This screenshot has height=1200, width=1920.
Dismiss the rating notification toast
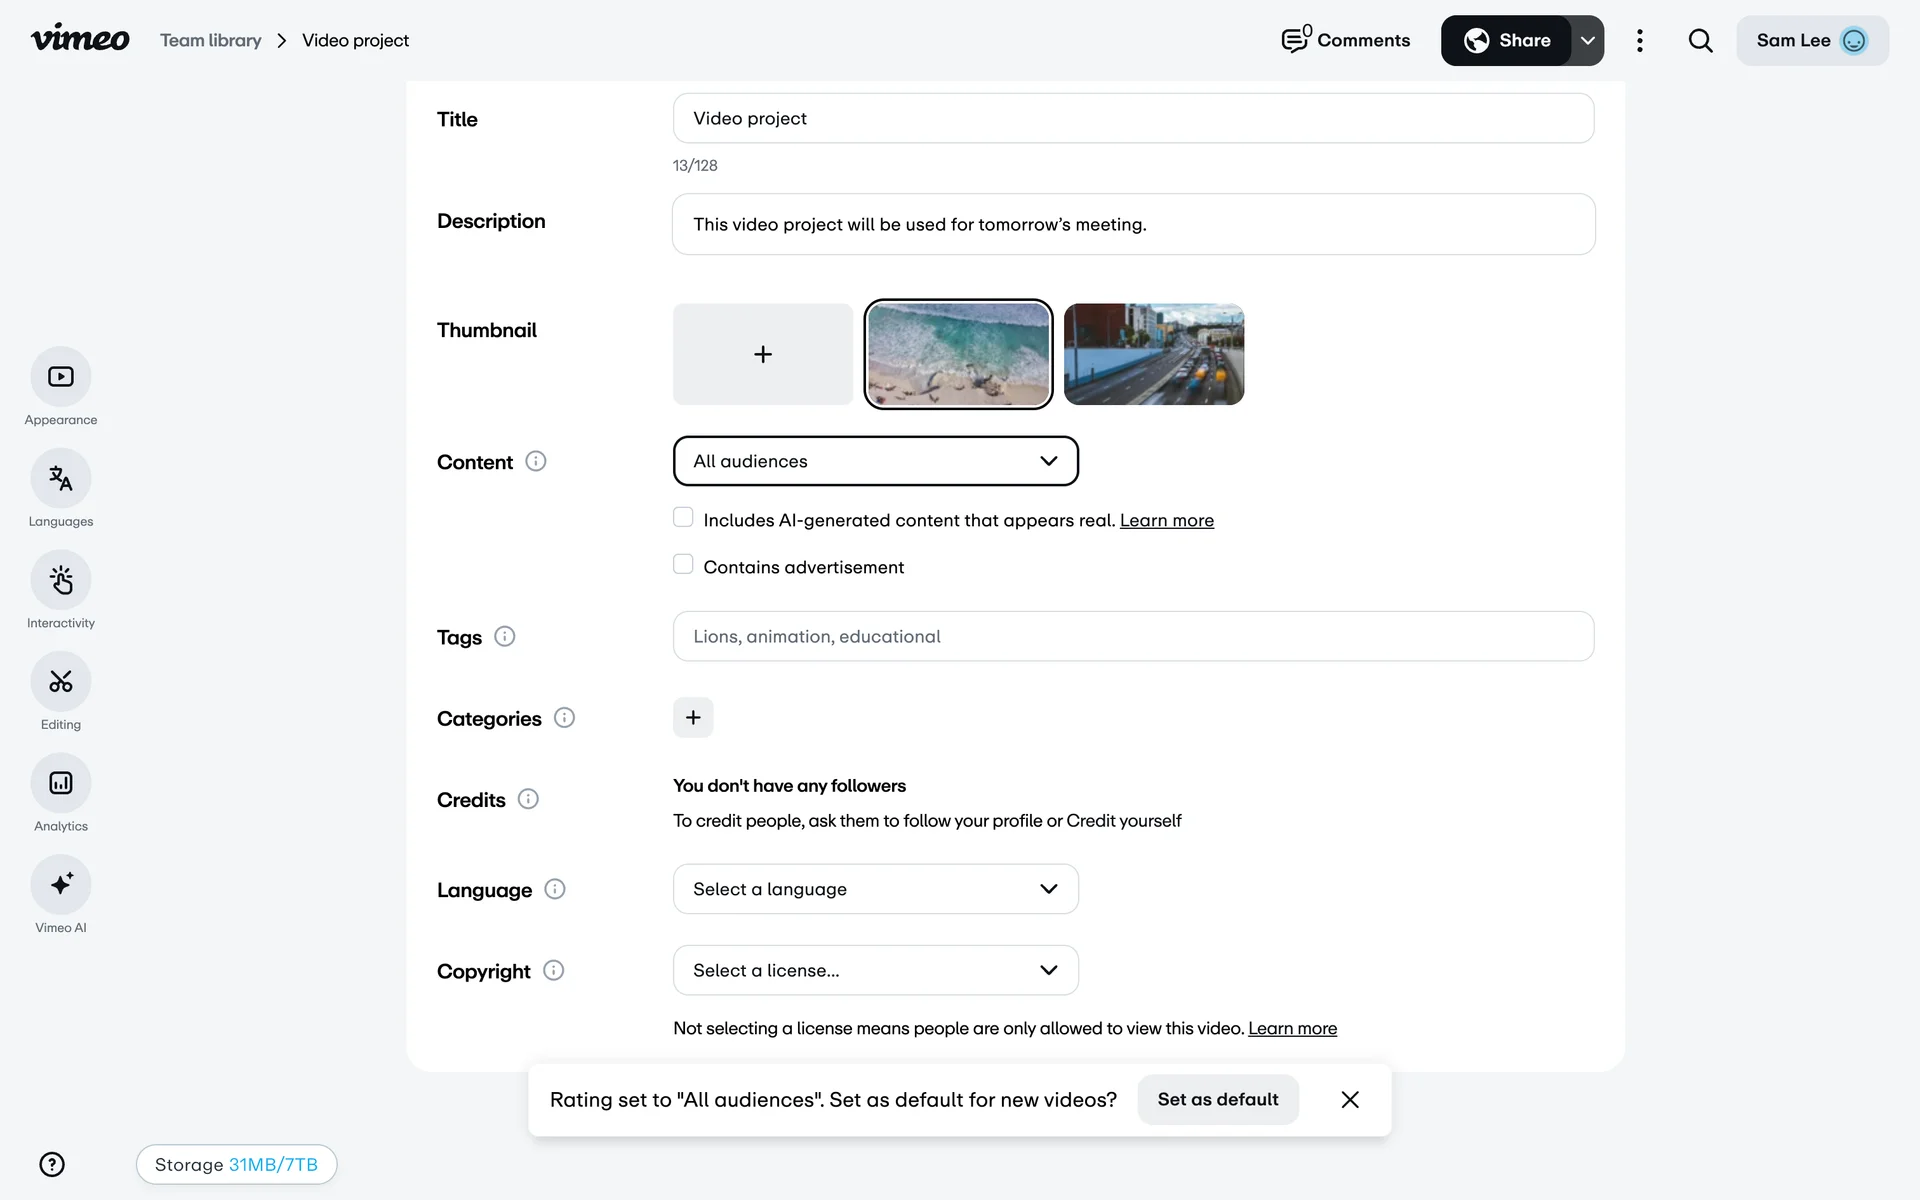[x=1349, y=1100]
